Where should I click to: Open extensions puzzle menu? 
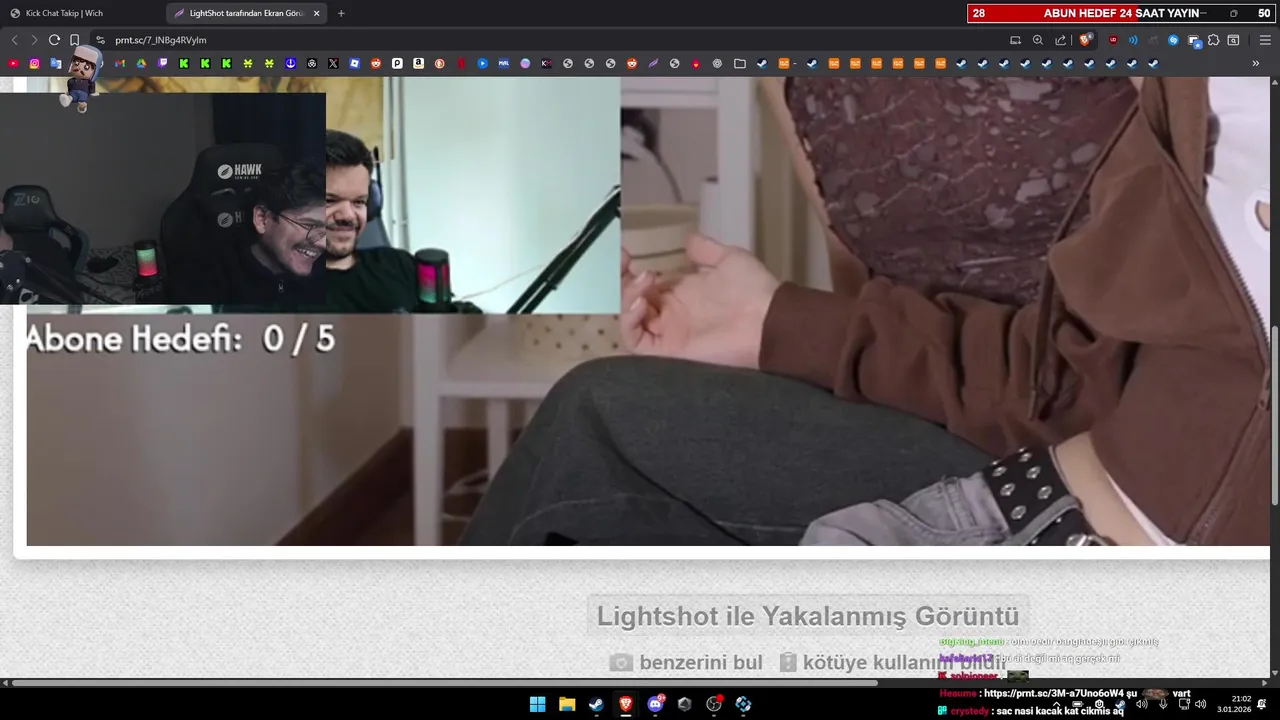pyautogui.click(x=1213, y=40)
